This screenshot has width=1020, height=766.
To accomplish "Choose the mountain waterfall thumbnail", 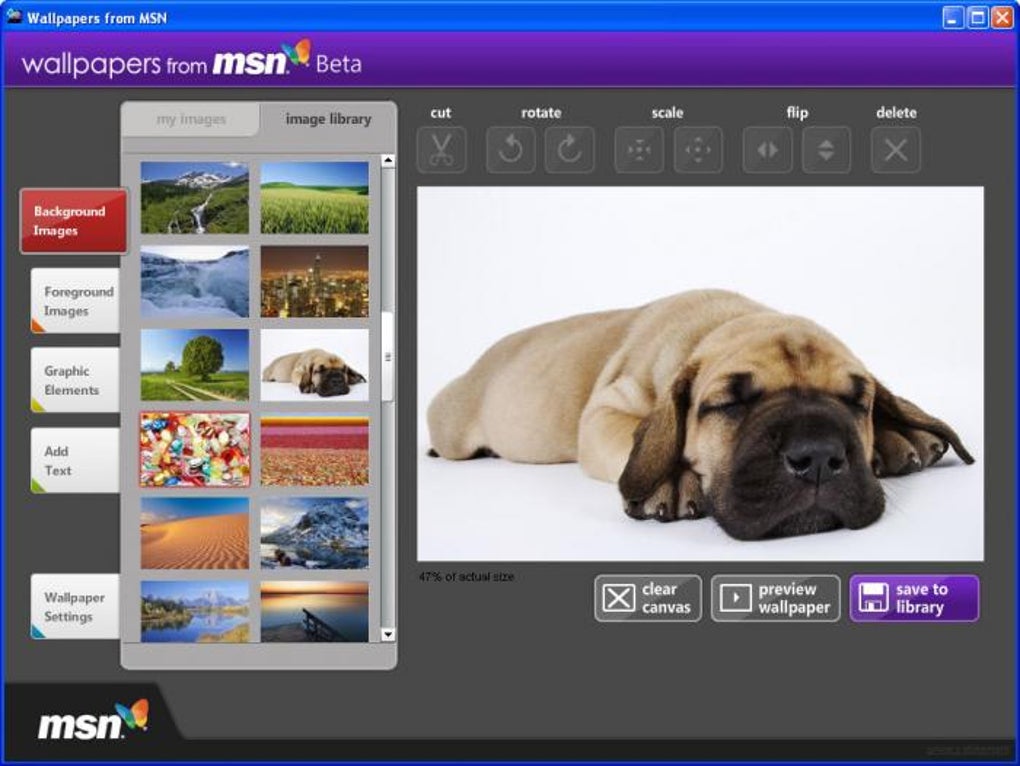I will [195, 198].
